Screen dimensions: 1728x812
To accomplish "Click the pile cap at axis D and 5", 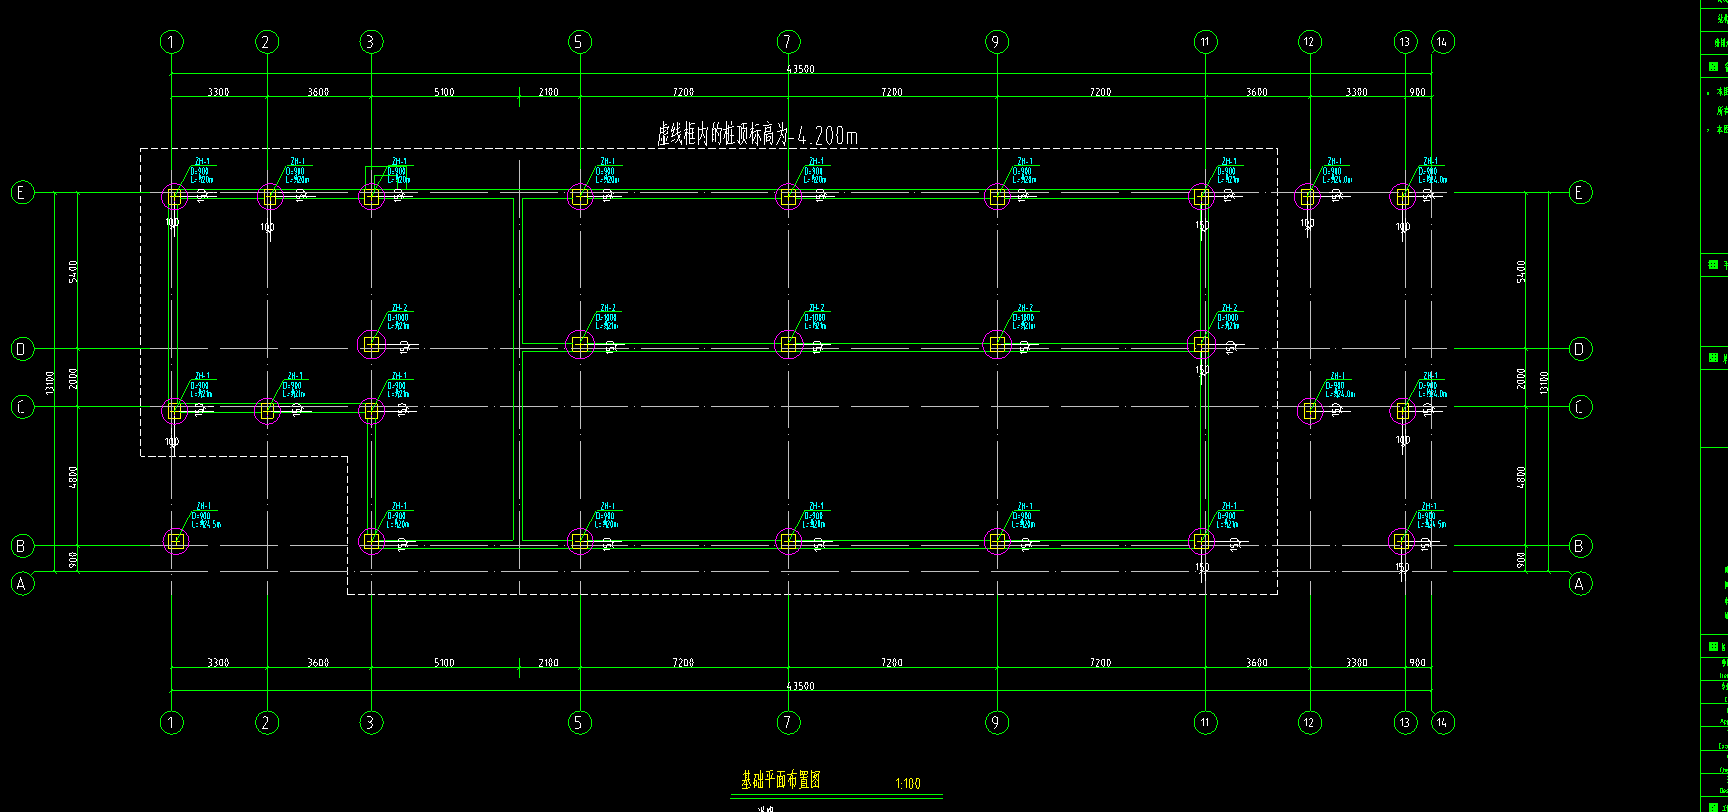I will [580, 344].
